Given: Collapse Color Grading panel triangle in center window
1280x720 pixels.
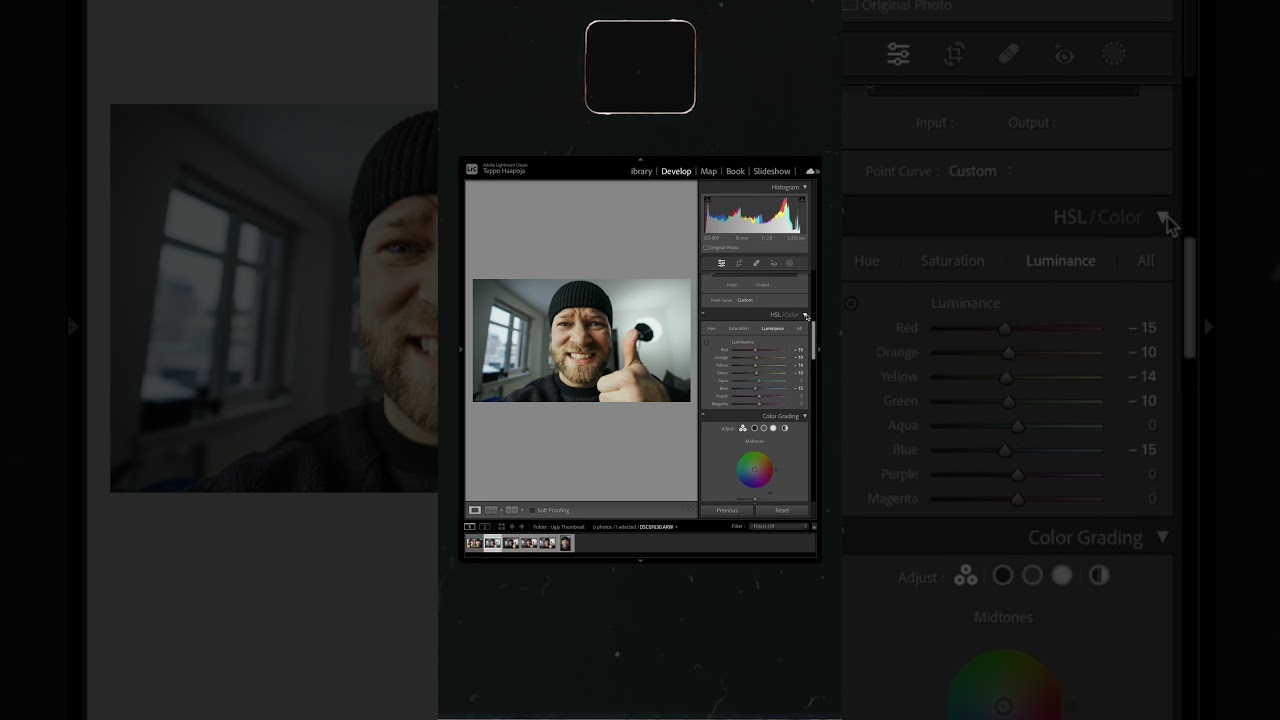Looking at the screenshot, I should (x=805, y=416).
